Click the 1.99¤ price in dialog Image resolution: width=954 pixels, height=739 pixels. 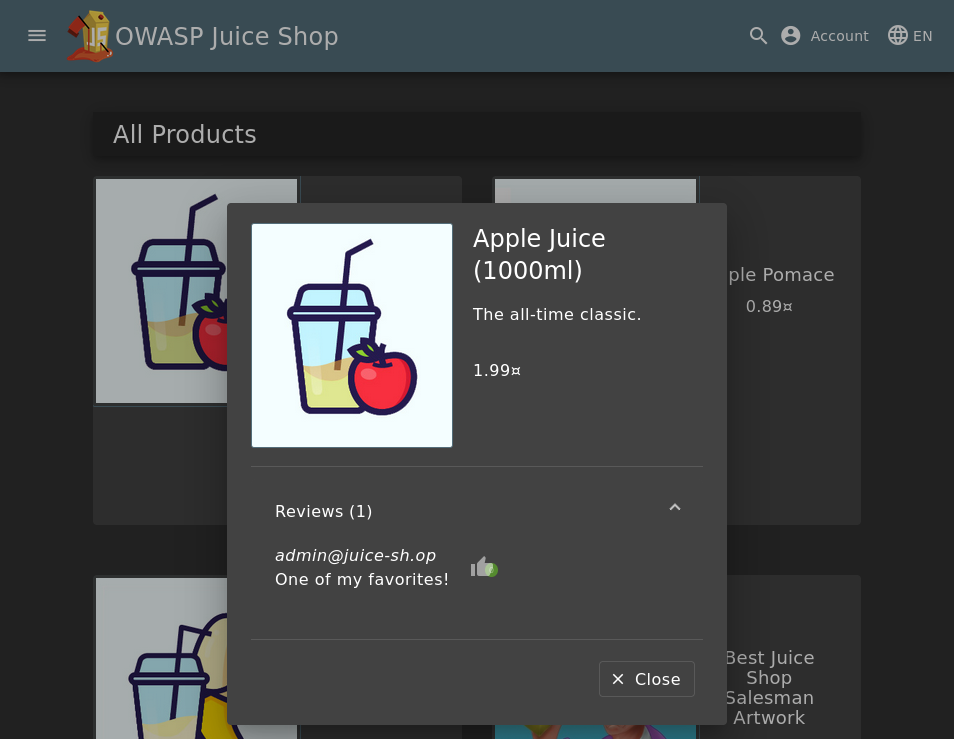point(496,370)
